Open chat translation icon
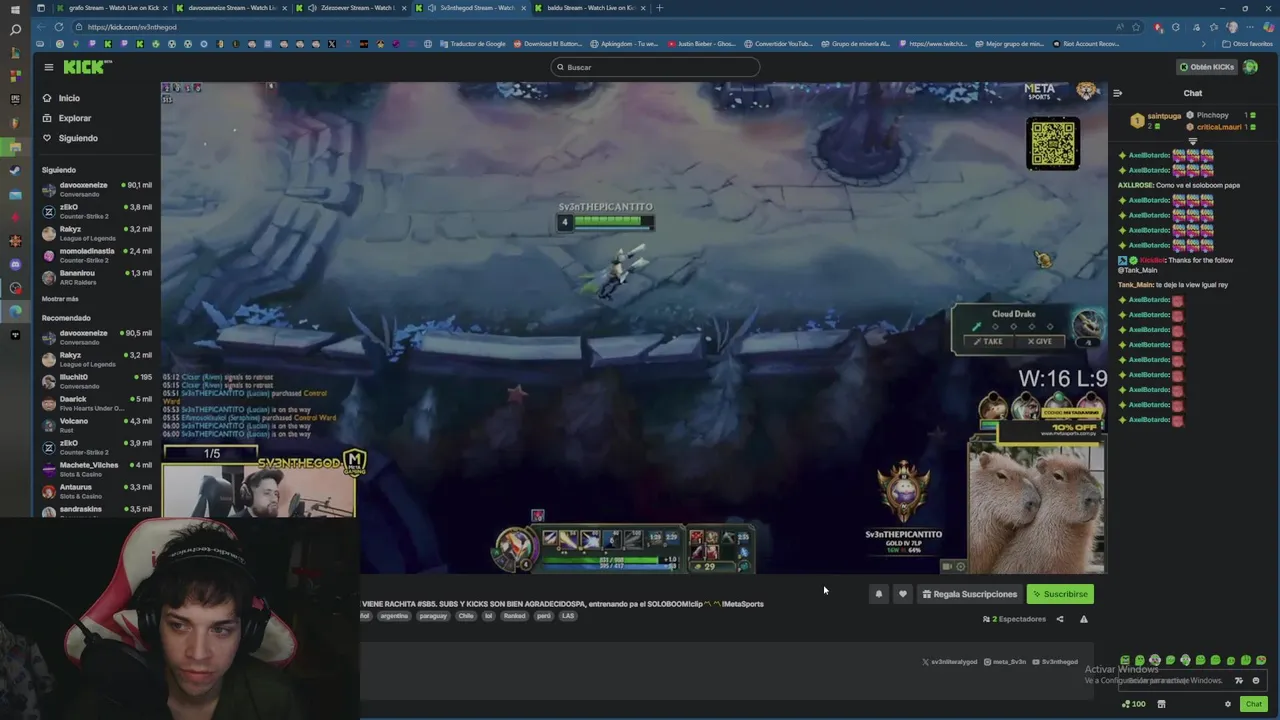The image size is (1280, 720). pos(1239,680)
